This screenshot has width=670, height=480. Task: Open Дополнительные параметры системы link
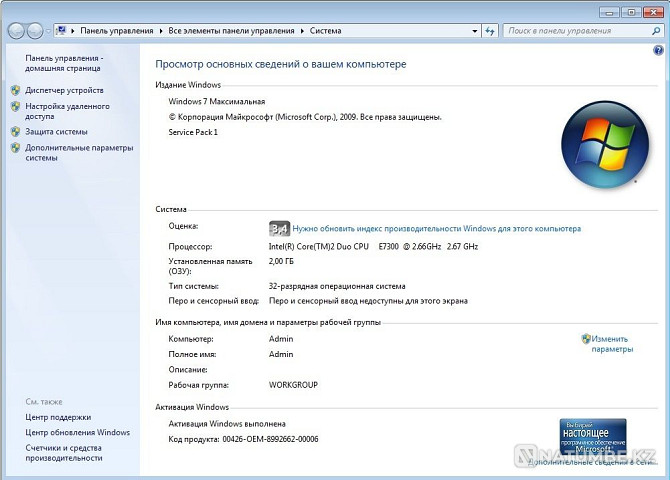click(x=79, y=153)
